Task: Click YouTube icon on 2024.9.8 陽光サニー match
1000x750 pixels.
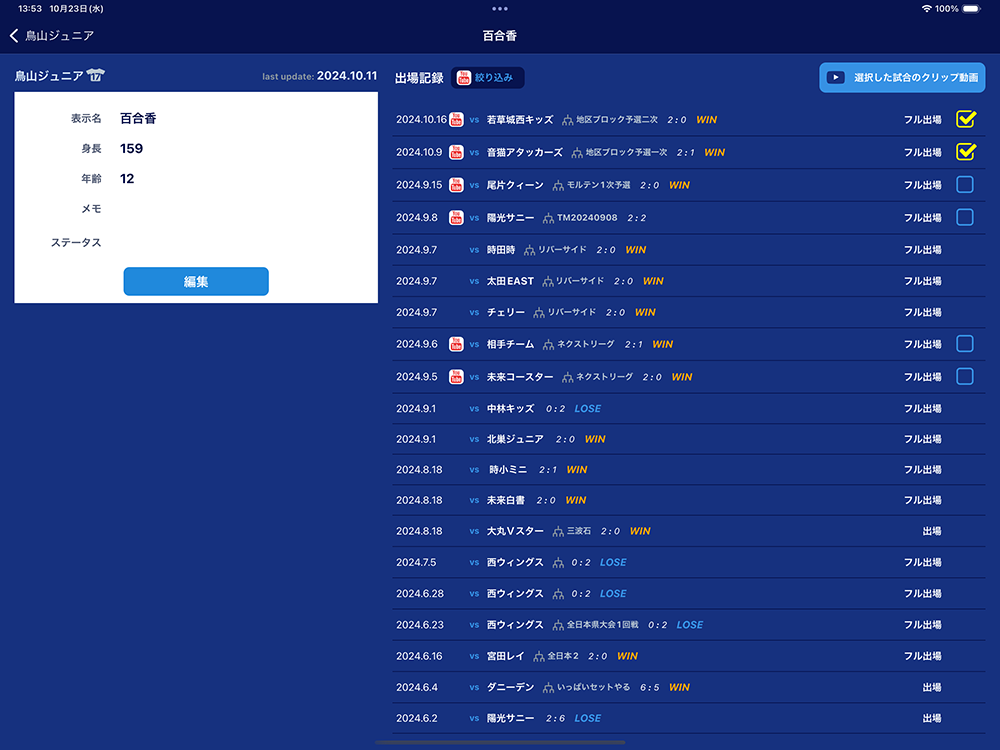Action: [x=456, y=218]
